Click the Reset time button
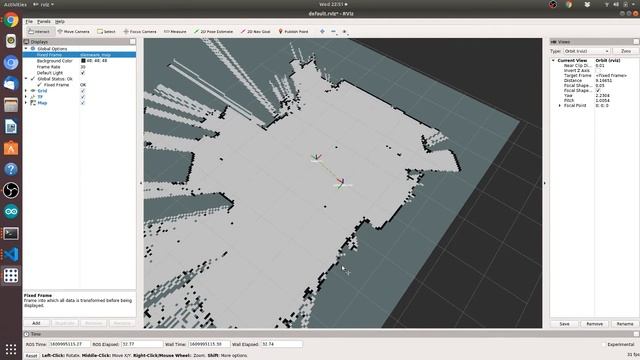 tap(31, 356)
